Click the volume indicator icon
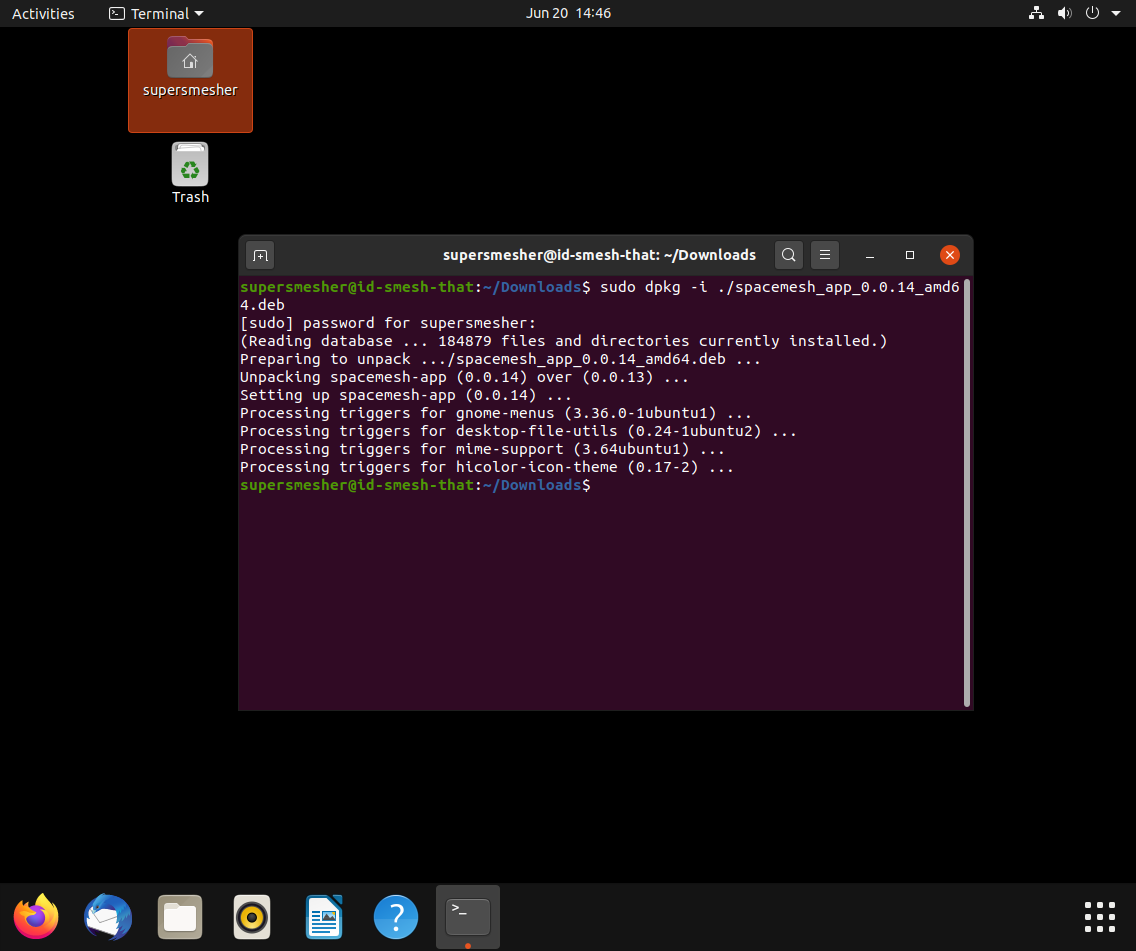 1064,13
